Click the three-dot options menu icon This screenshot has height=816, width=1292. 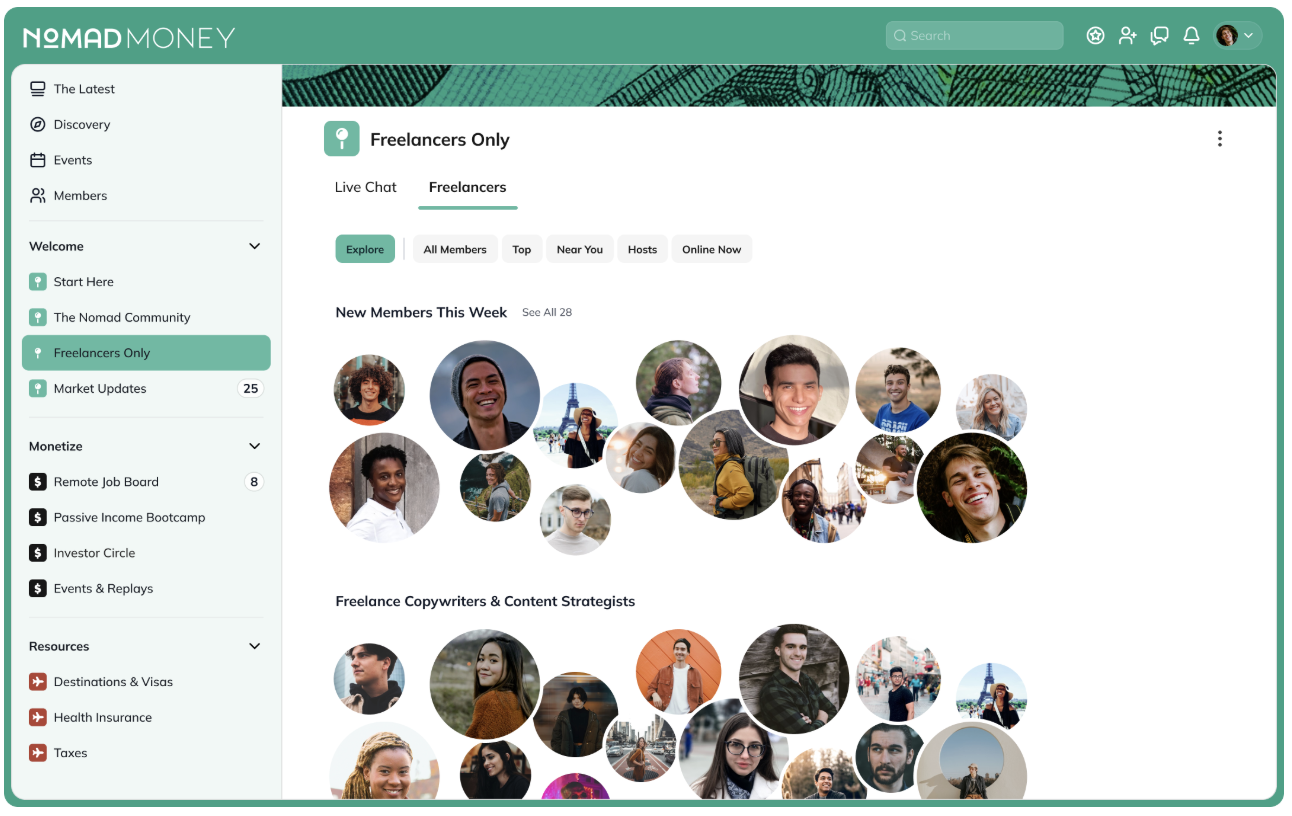pyautogui.click(x=1219, y=139)
